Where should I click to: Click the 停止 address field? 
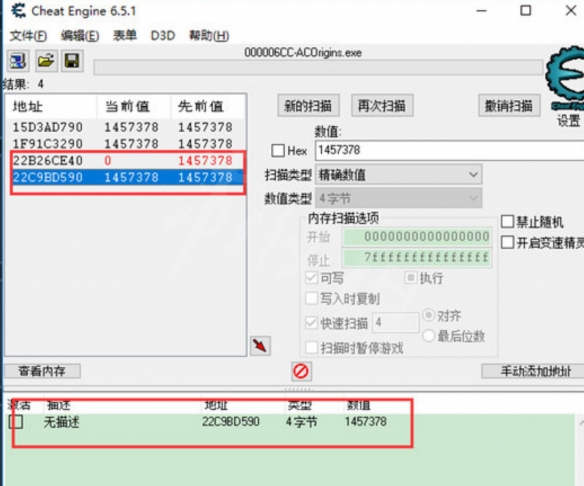tap(417, 258)
